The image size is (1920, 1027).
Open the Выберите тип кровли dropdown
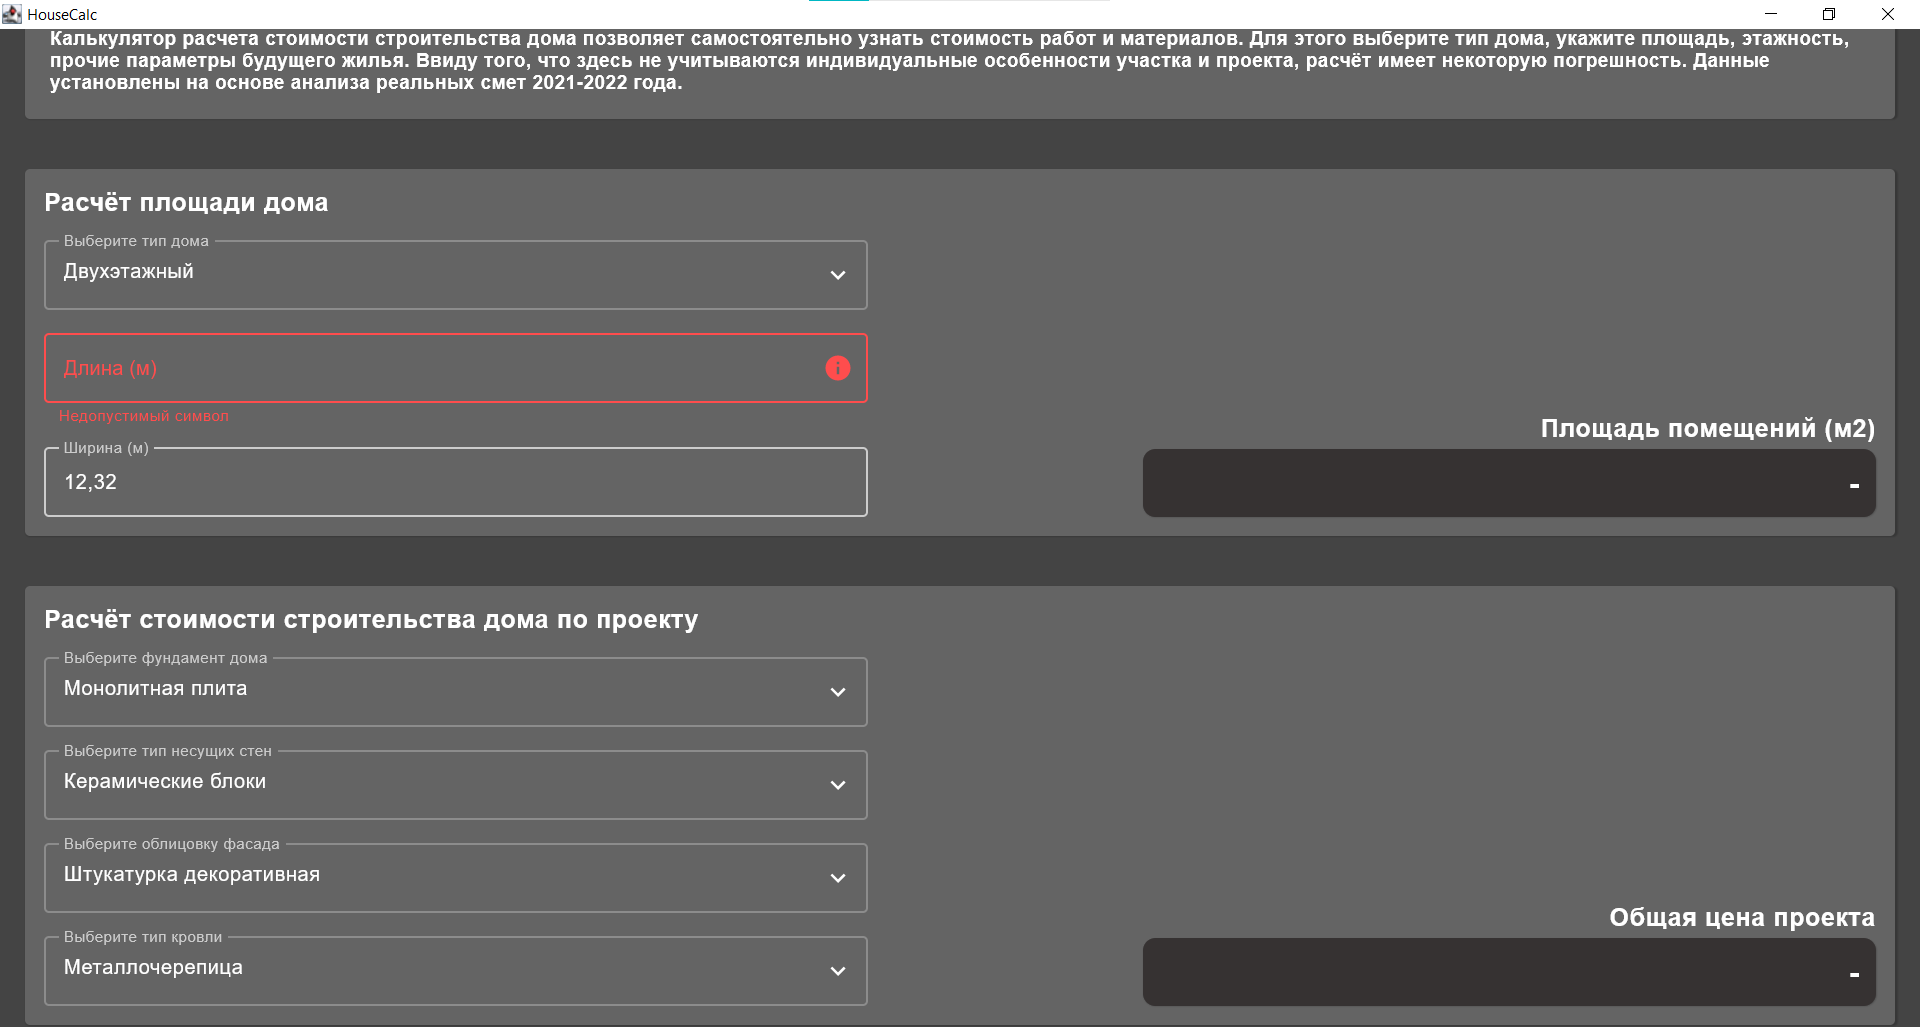[455, 970]
